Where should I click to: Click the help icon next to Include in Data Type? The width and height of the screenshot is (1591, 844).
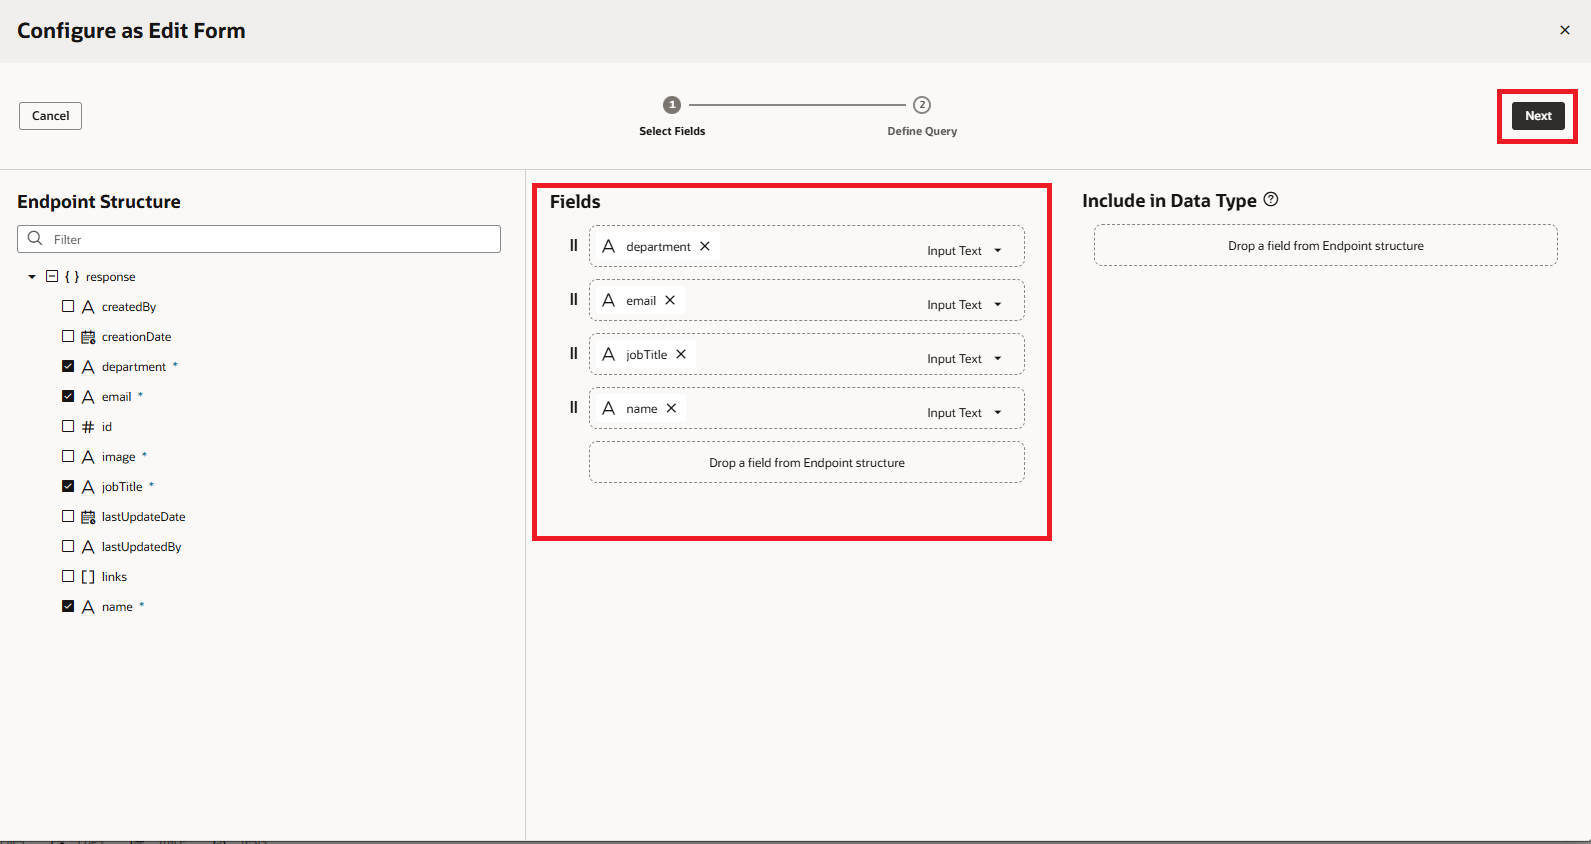point(1271,199)
